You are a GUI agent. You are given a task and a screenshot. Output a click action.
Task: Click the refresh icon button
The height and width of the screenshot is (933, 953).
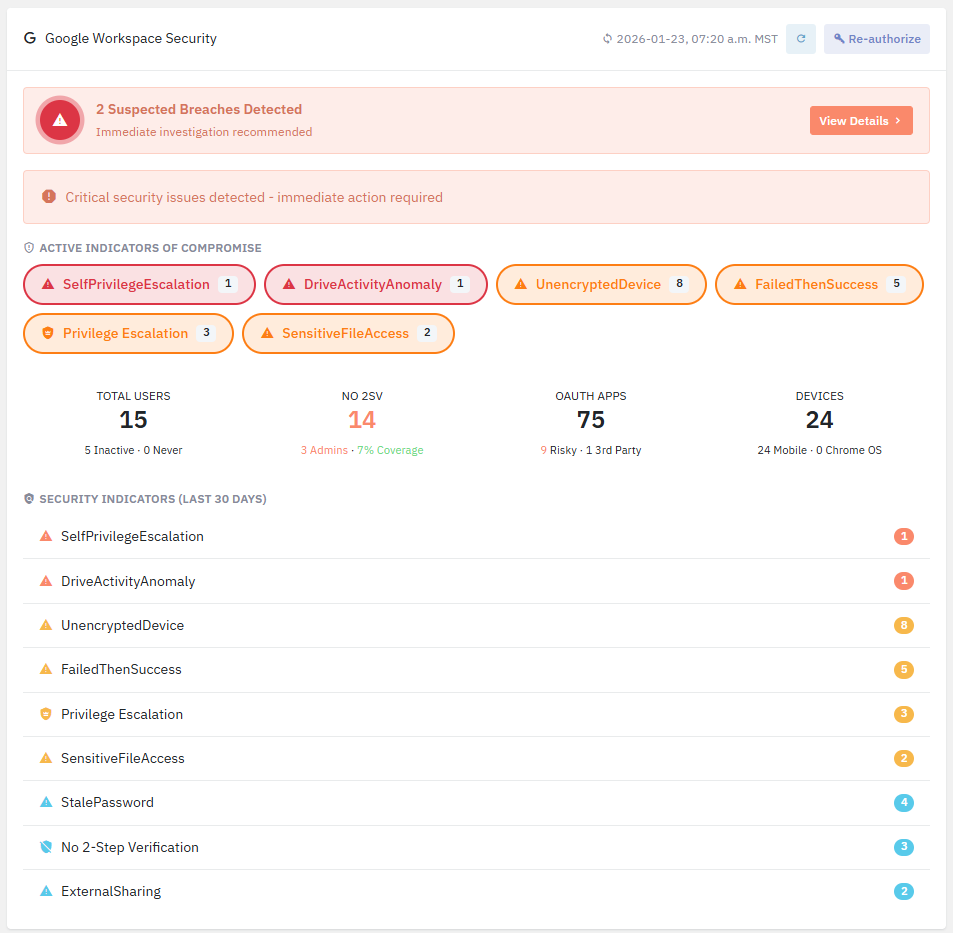(800, 39)
